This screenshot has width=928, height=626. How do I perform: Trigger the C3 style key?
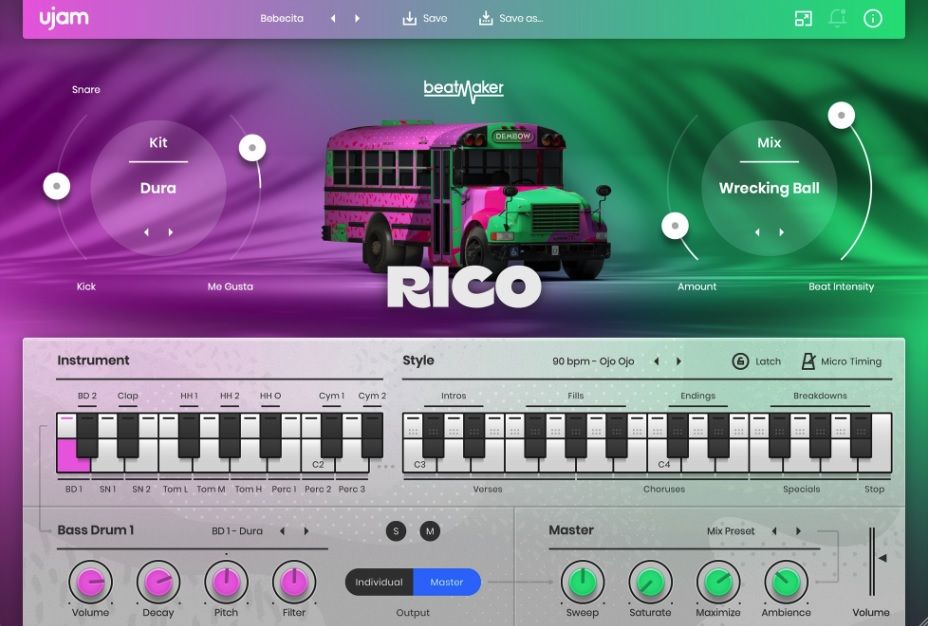tap(420, 464)
